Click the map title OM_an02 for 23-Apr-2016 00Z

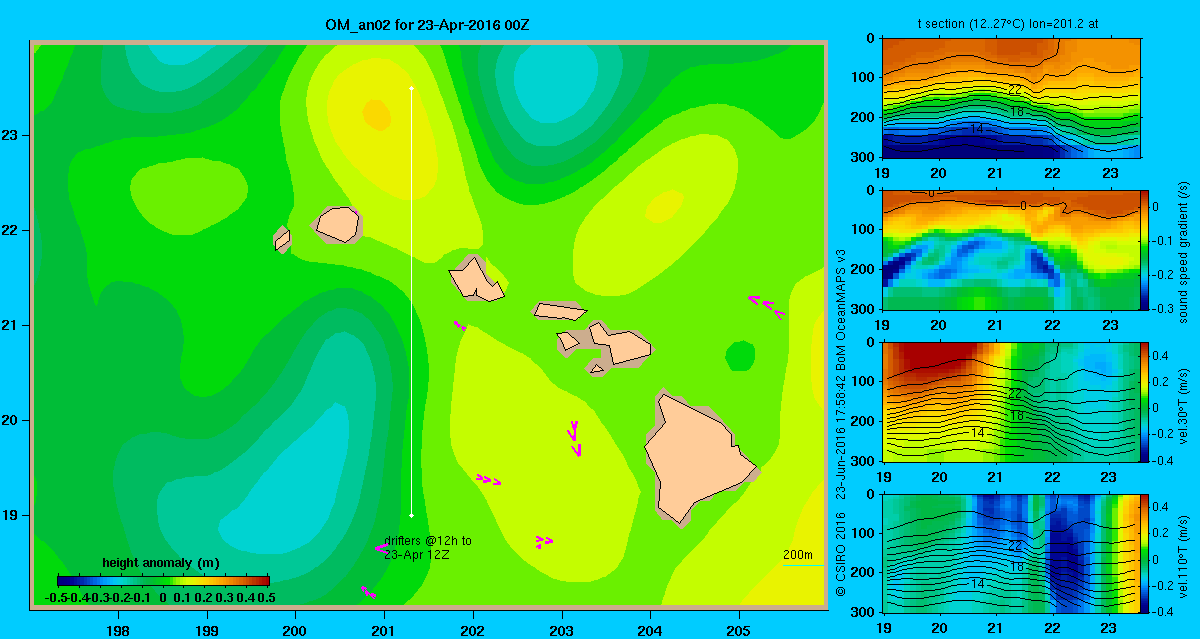[427, 23]
